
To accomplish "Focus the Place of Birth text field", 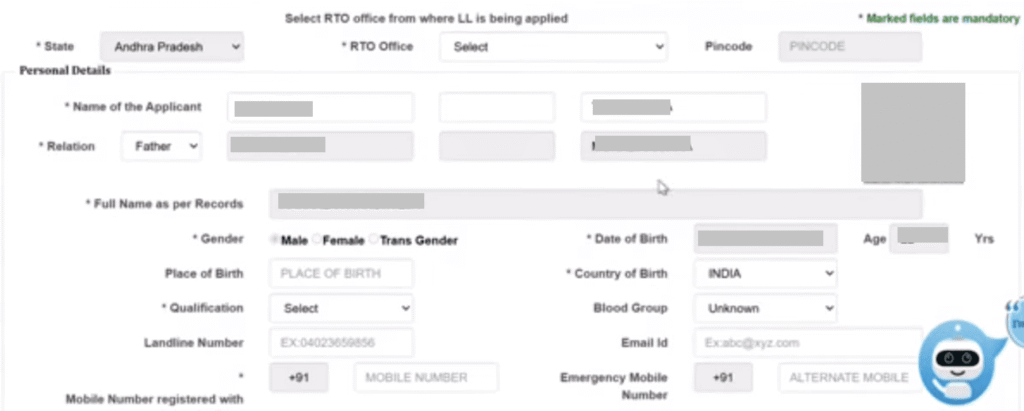I will coord(341,274).
